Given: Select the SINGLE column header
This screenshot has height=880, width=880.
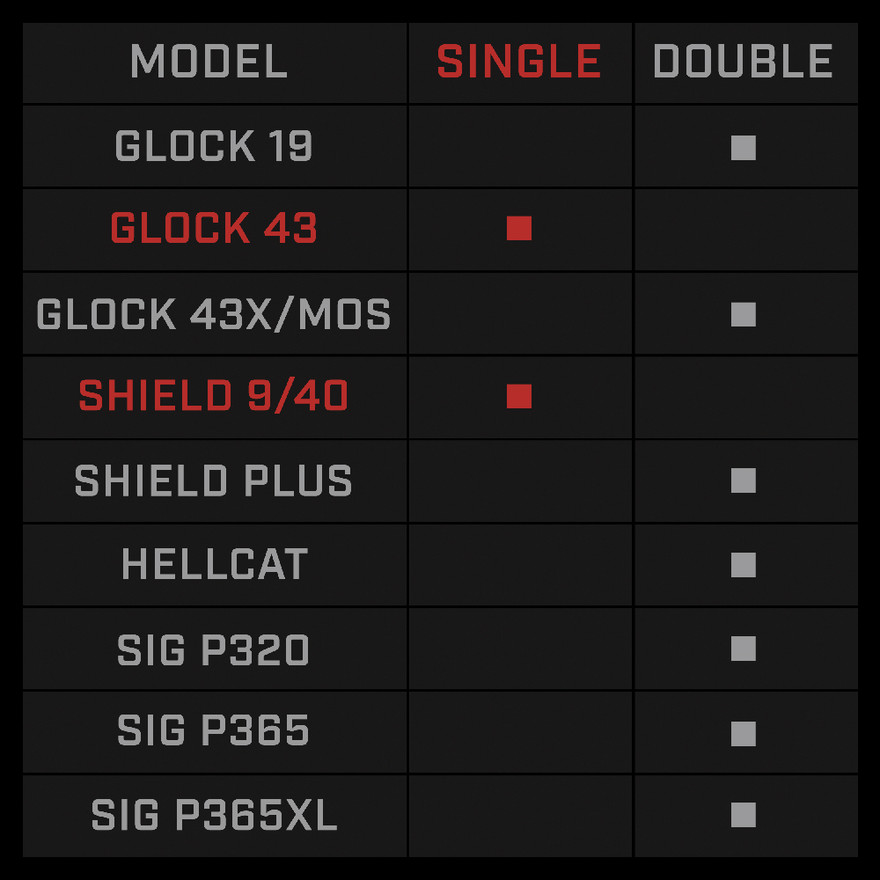Looking at the screenshot, I should coord(519,62).
